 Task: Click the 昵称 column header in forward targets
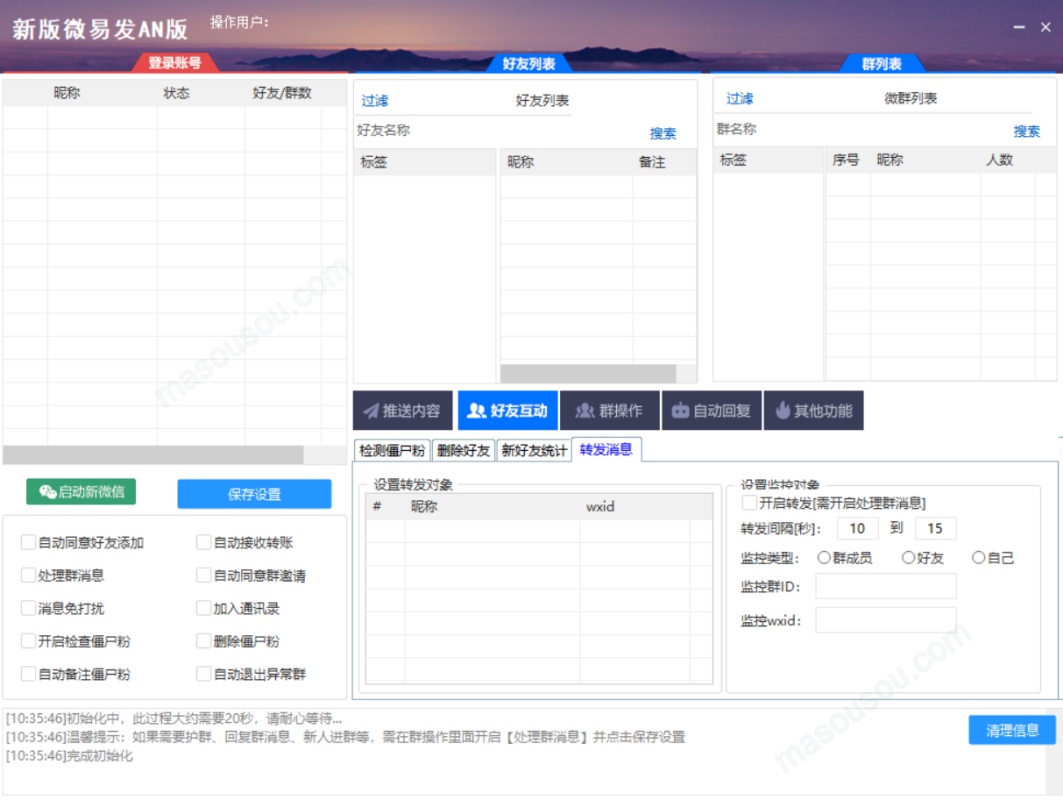coord(424,506)
